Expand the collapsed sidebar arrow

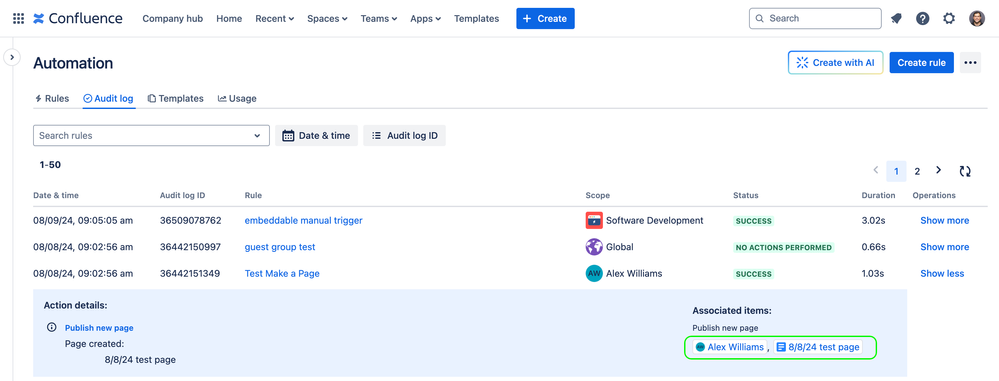(12, 57)
